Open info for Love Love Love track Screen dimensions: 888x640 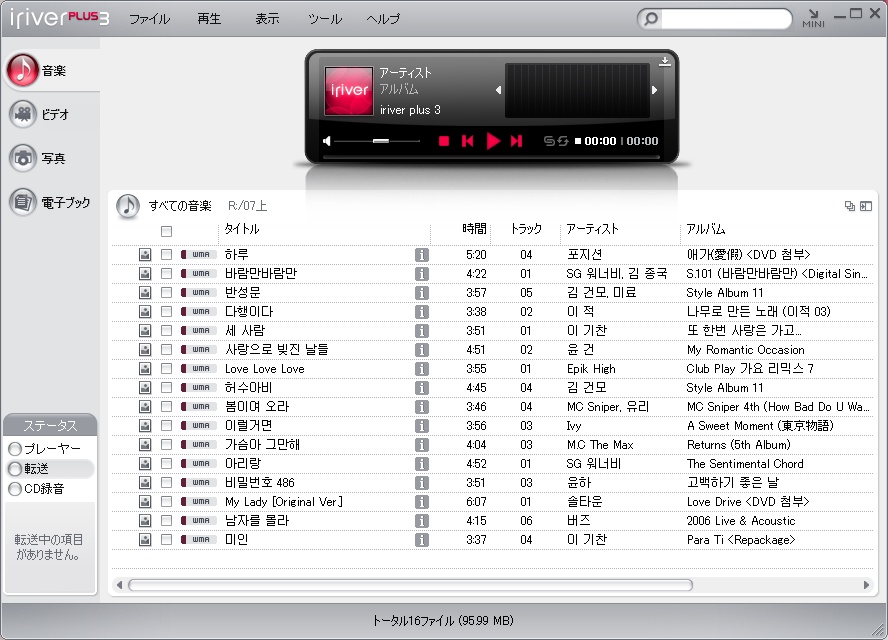point(421,369)
